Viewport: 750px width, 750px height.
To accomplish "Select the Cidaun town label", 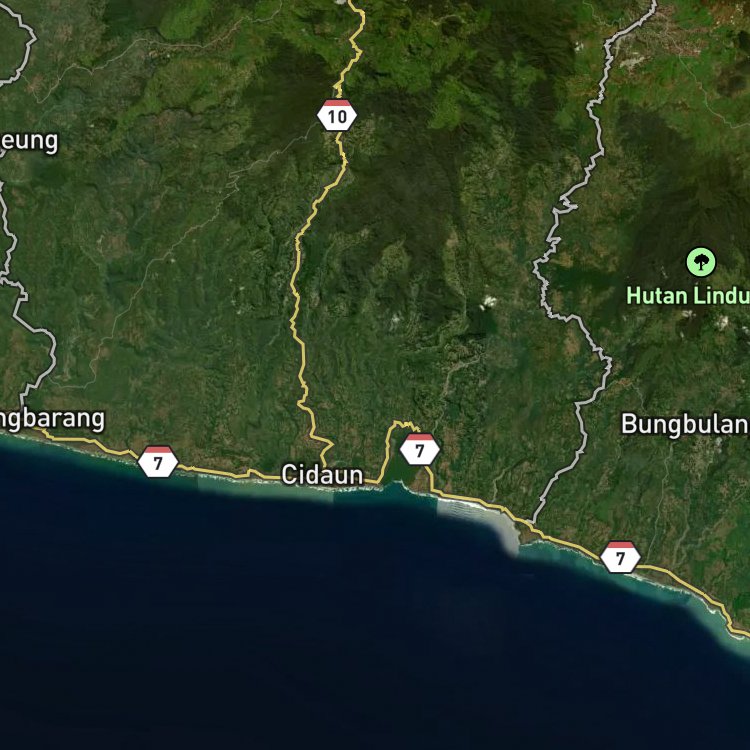I will pyautogui.click(x=322, y=474).
